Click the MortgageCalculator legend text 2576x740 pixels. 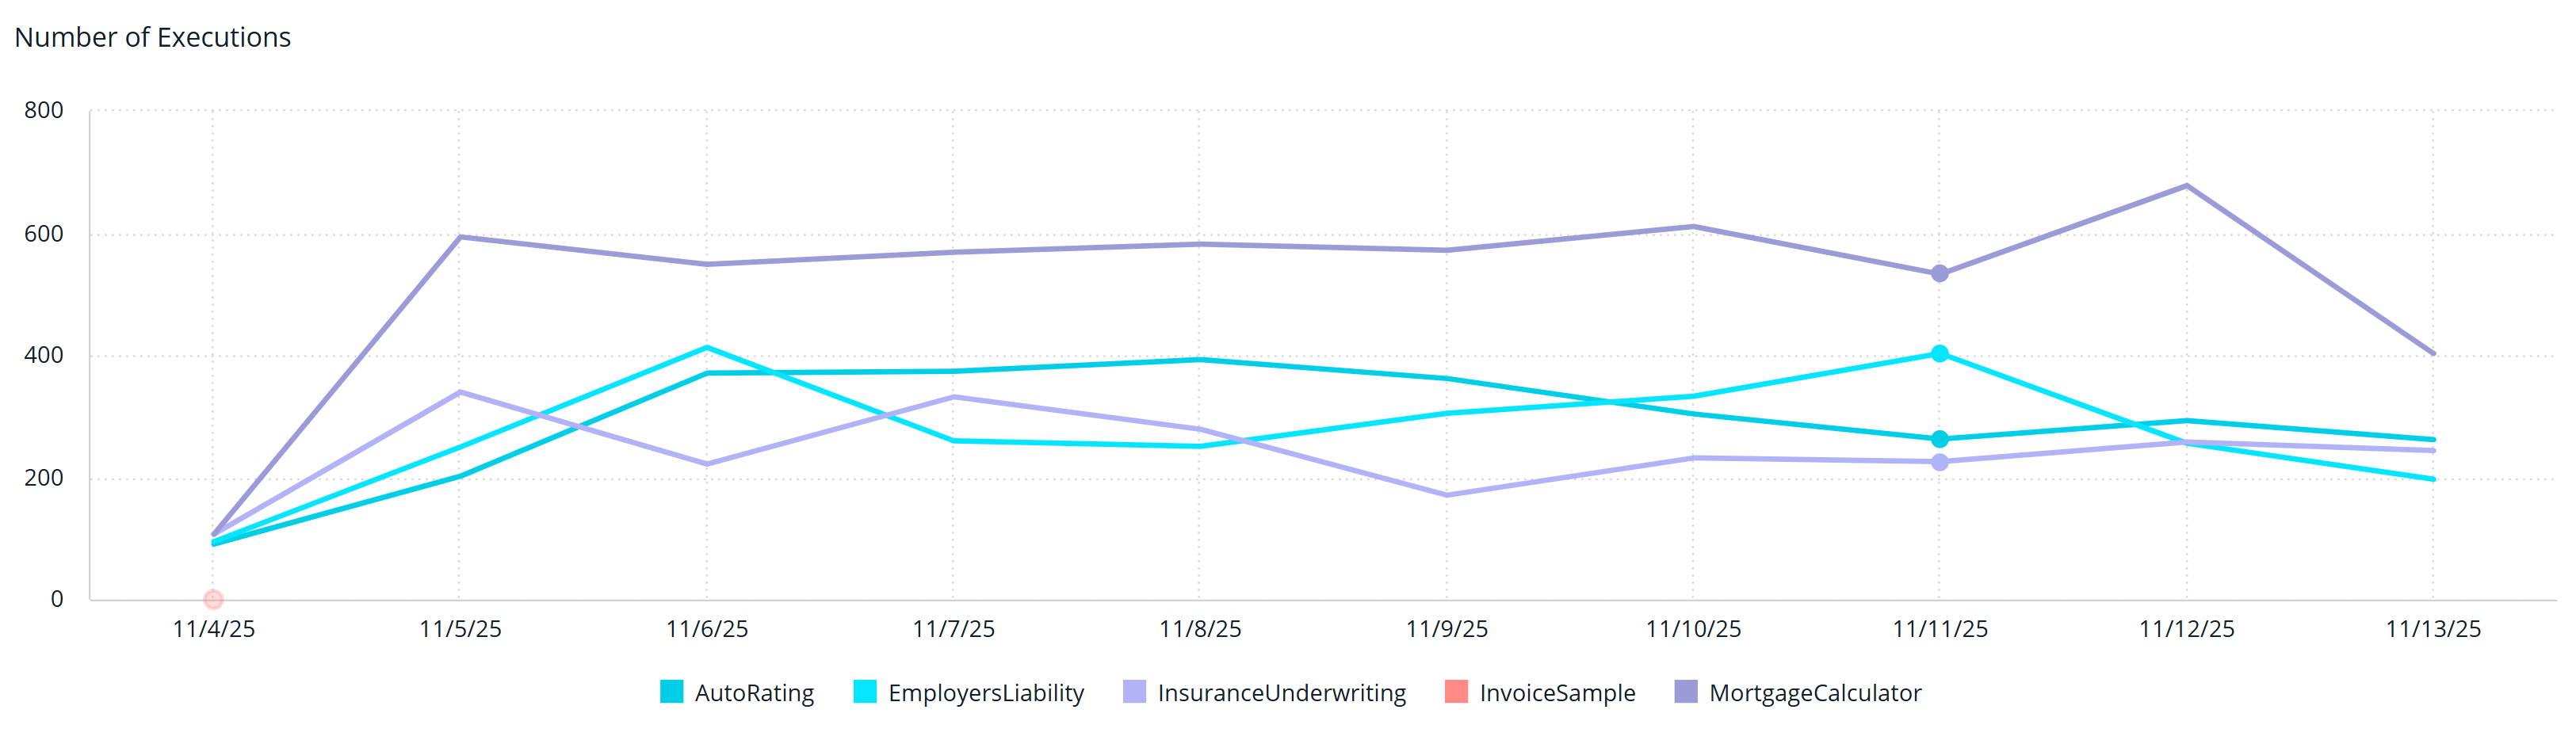(1815, 693)
